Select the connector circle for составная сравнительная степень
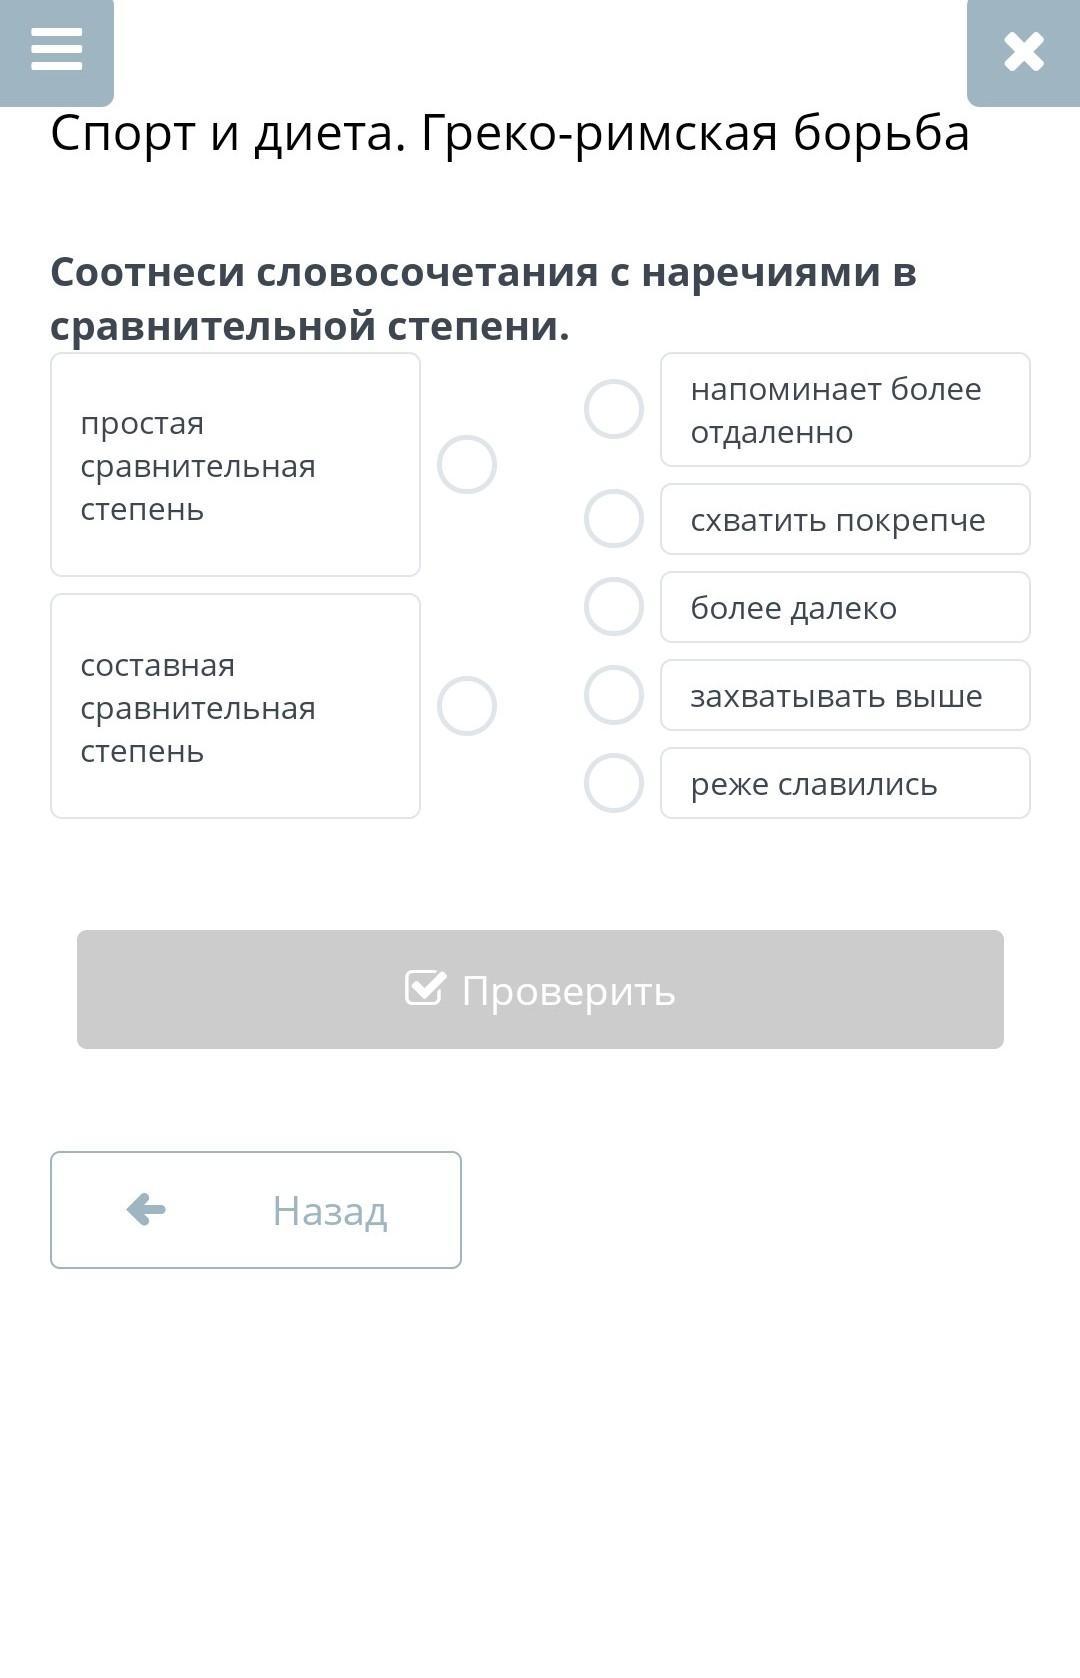This screenshot has height=1678, width=1080. [x=467, y=706]
